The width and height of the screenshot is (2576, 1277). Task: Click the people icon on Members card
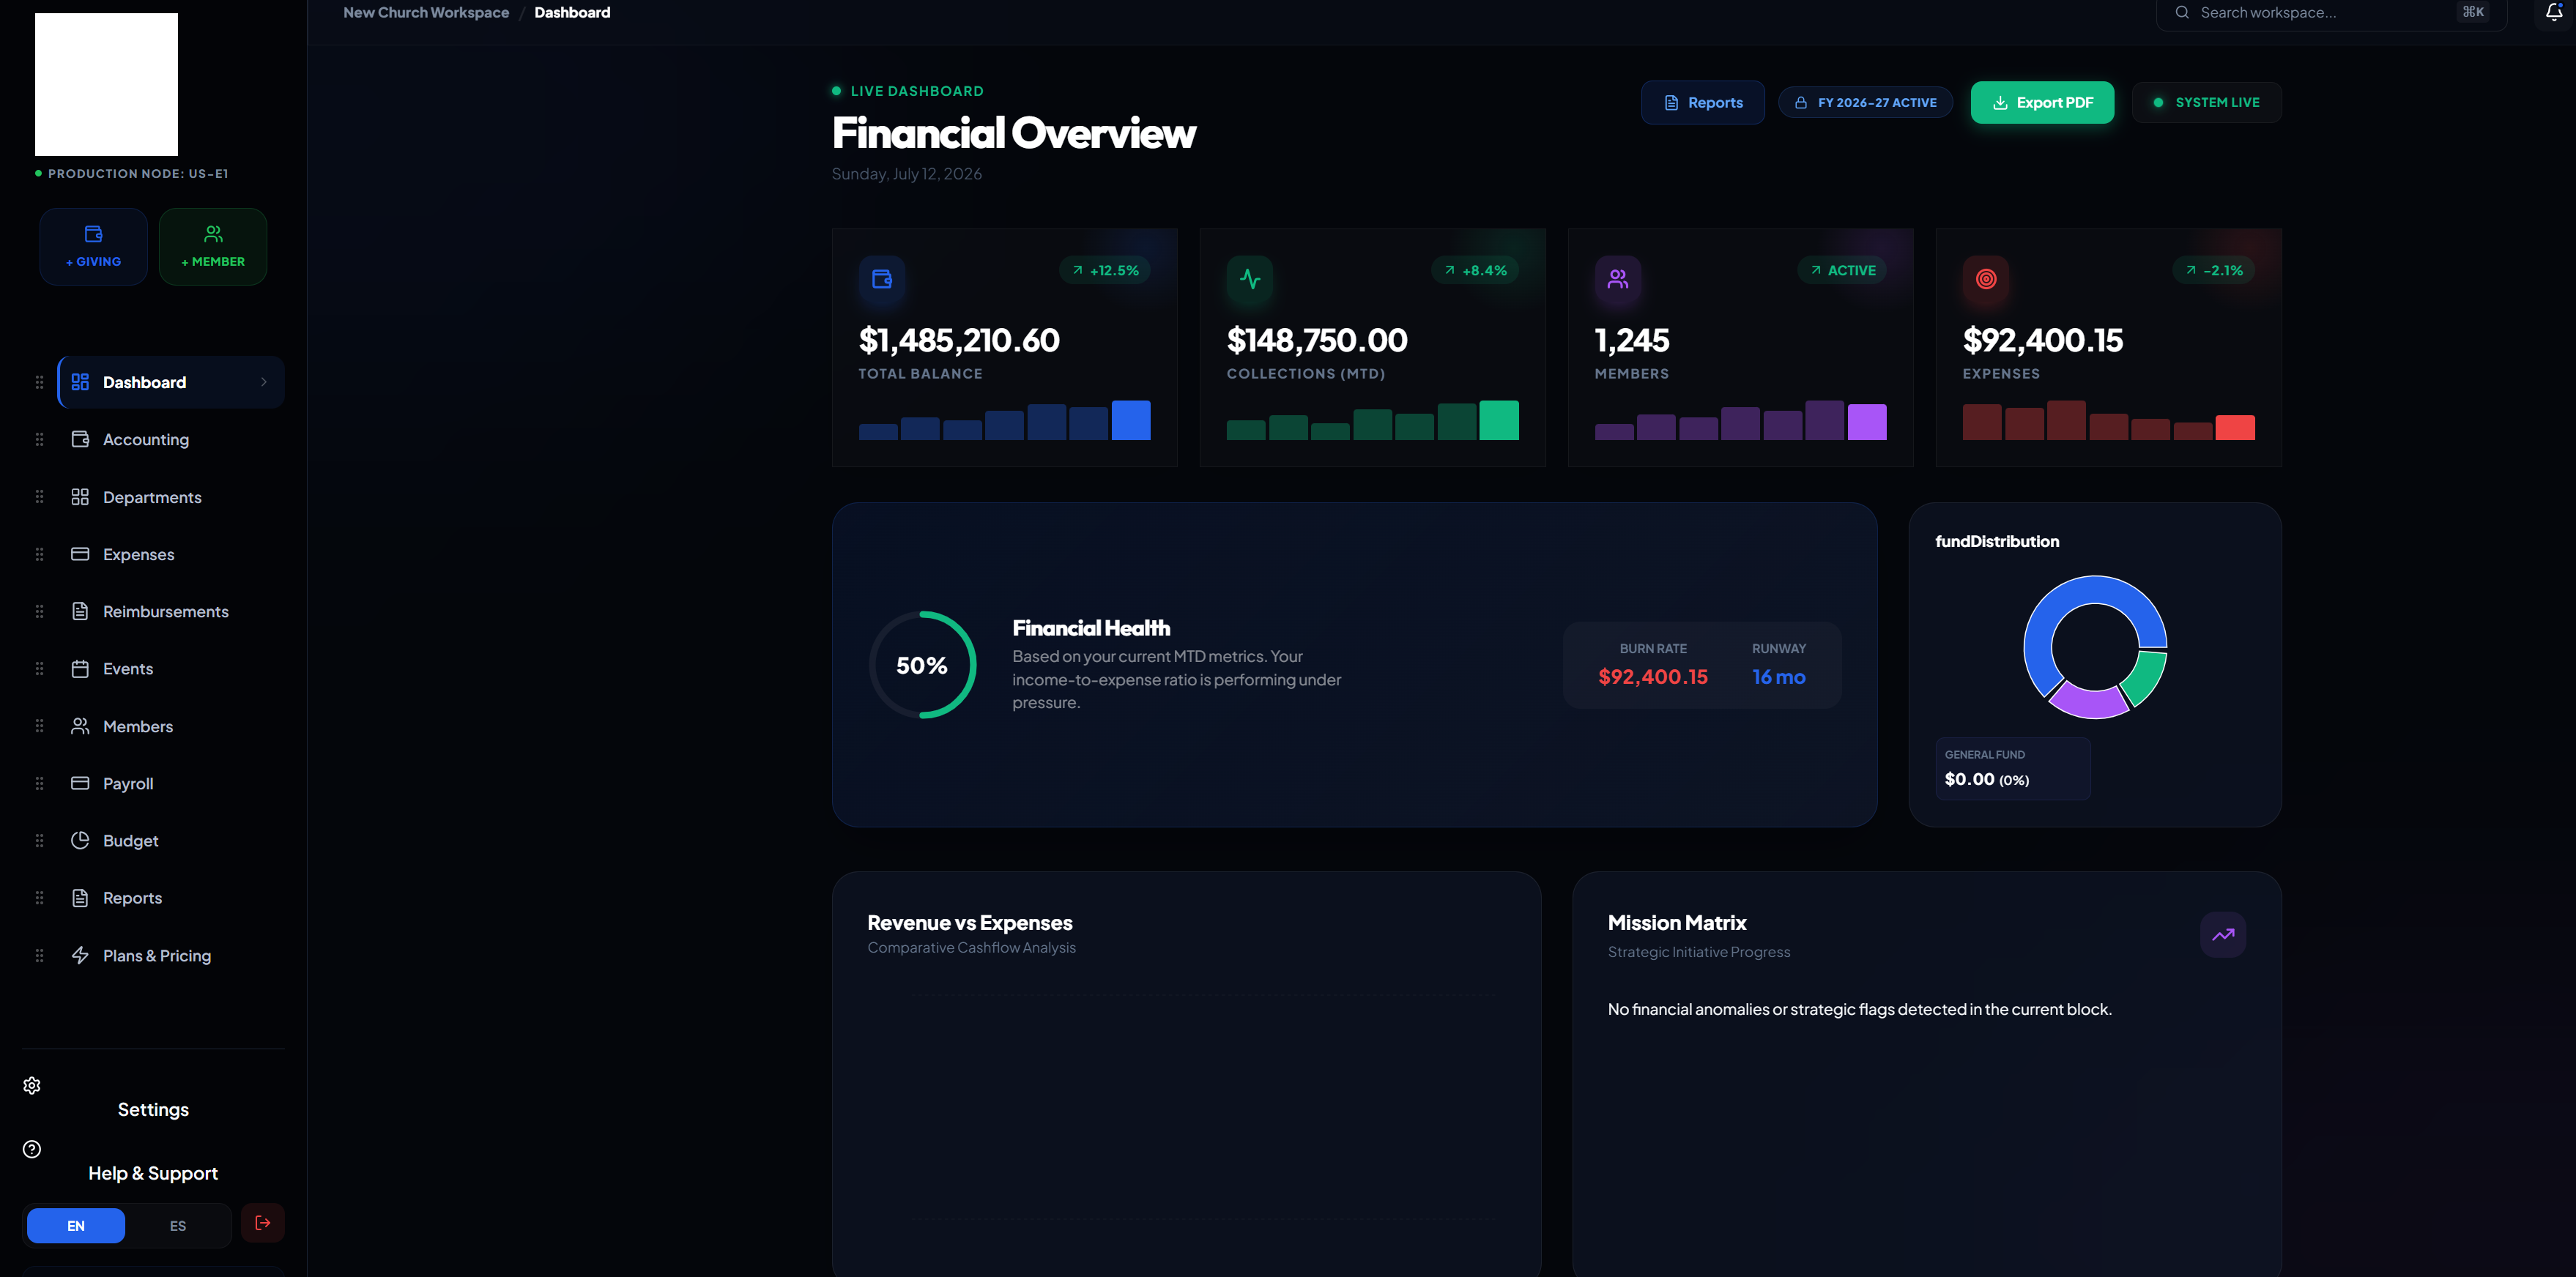point(1618,279)
